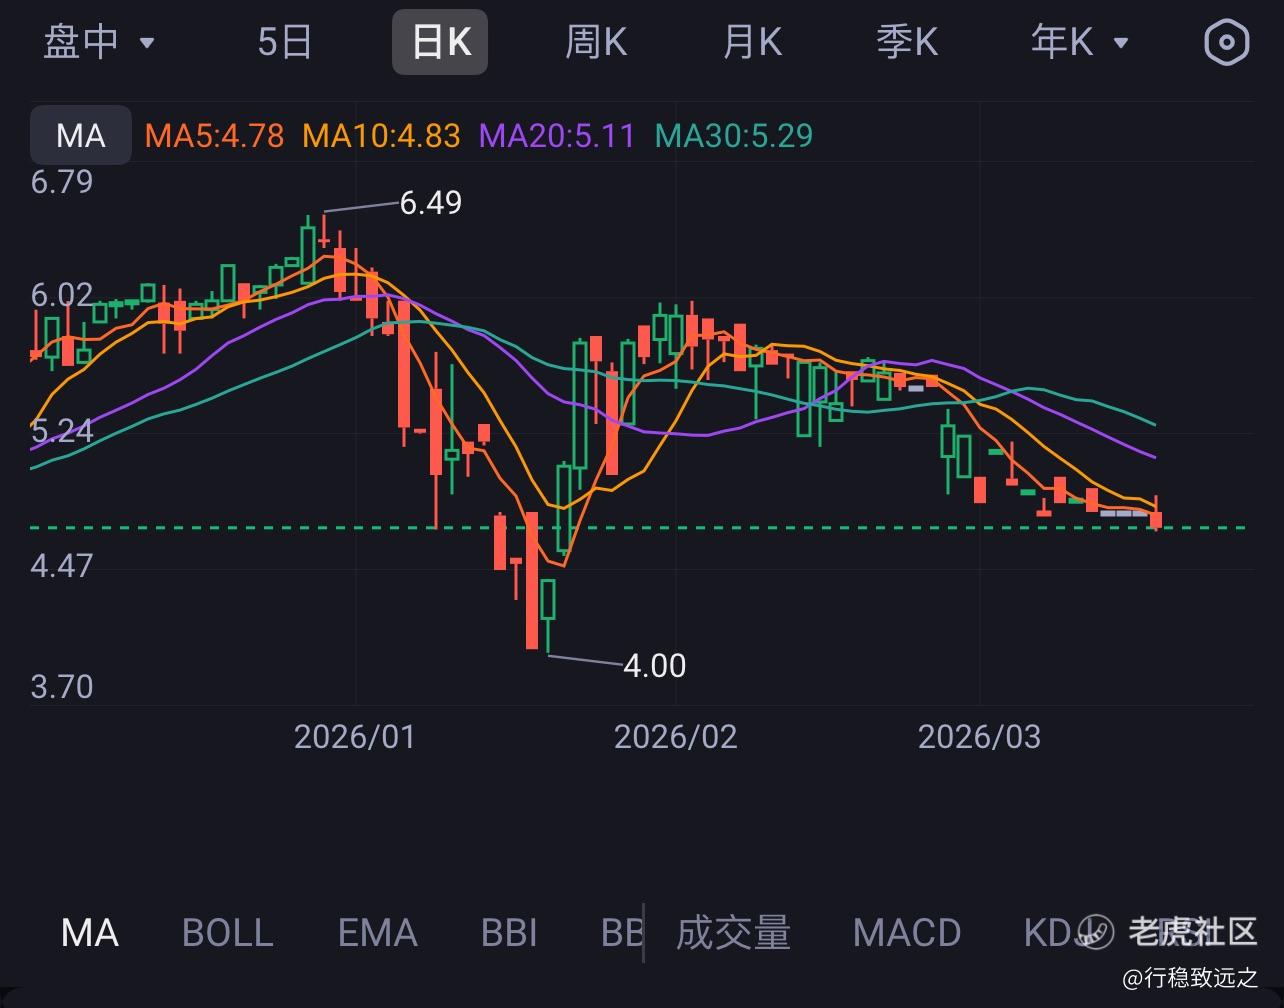Click the 5.24 price axis label
1284x1008 pixels.
tap(62, 431)
